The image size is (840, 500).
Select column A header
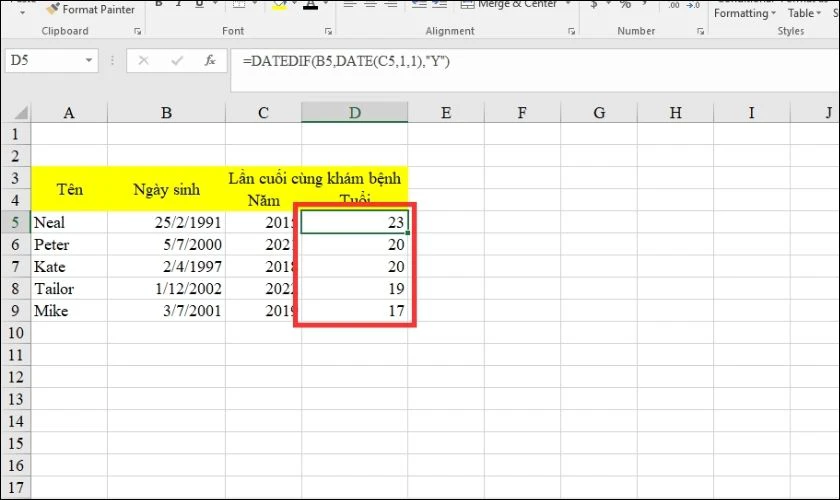[x=69, y=113]
